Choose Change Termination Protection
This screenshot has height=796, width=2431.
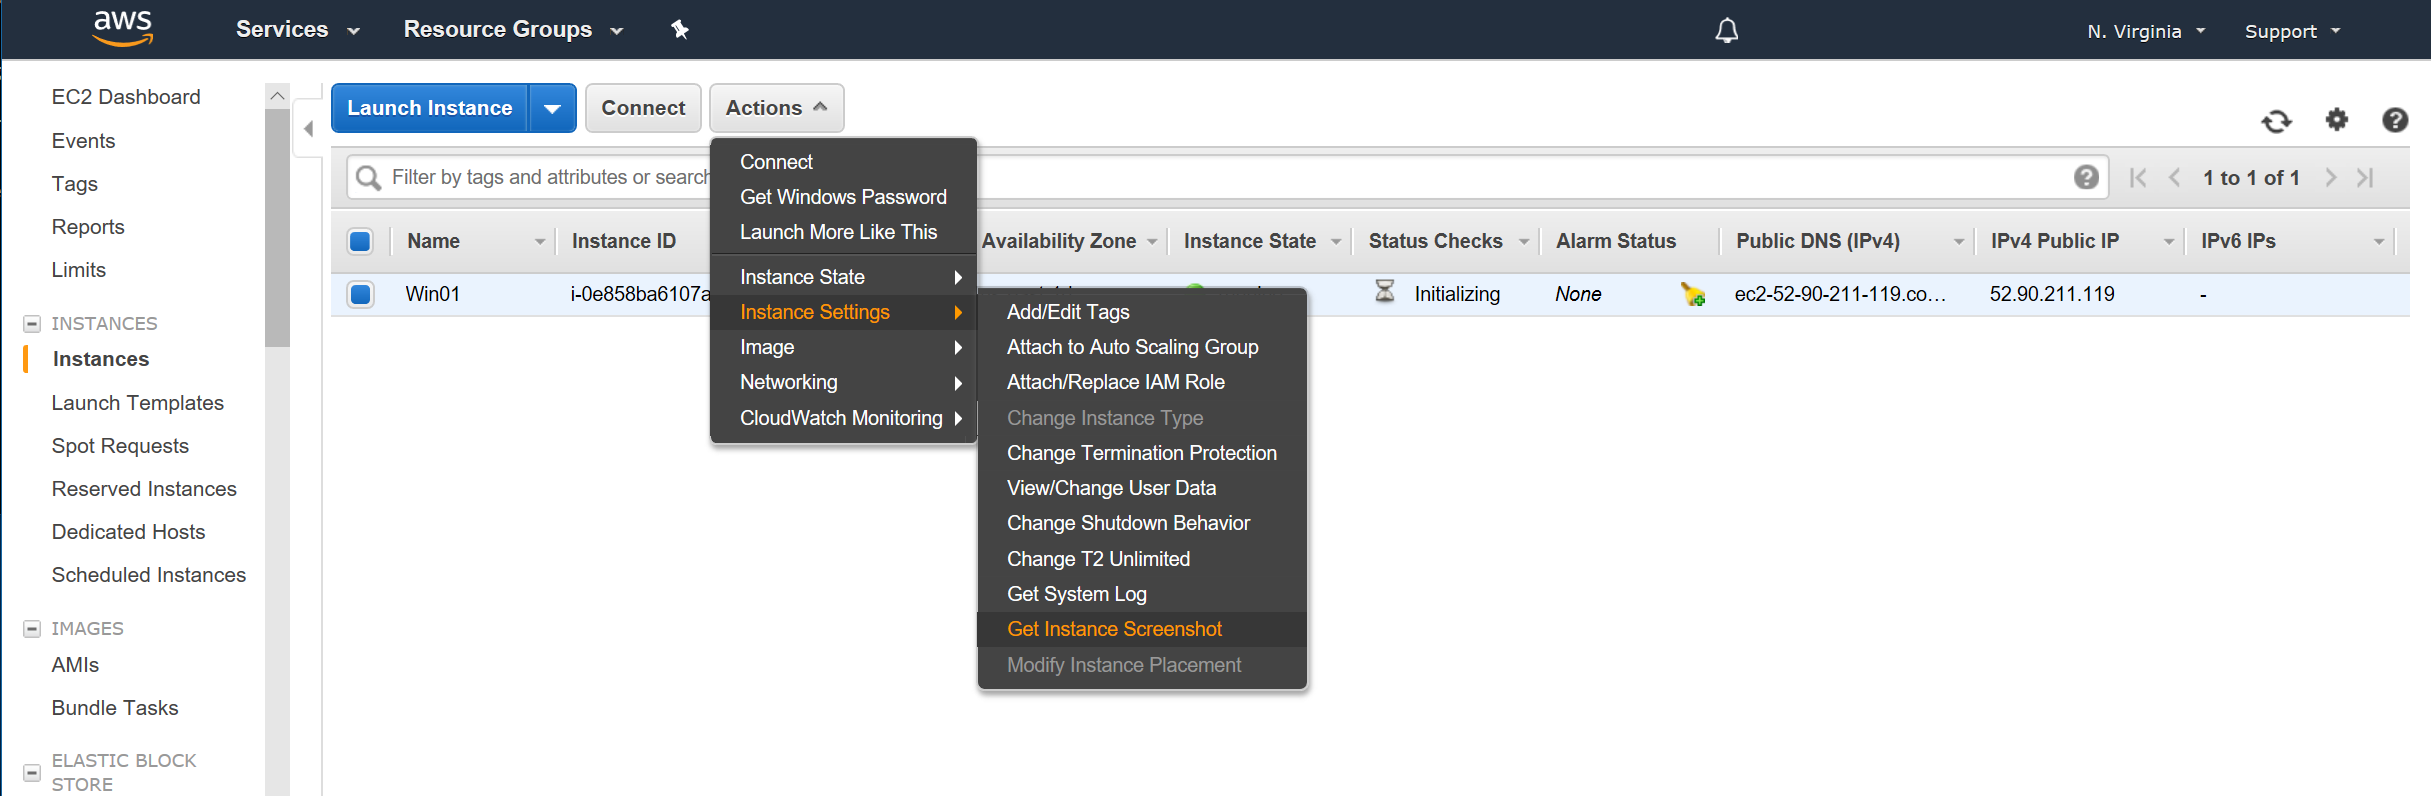(1142, 453)
